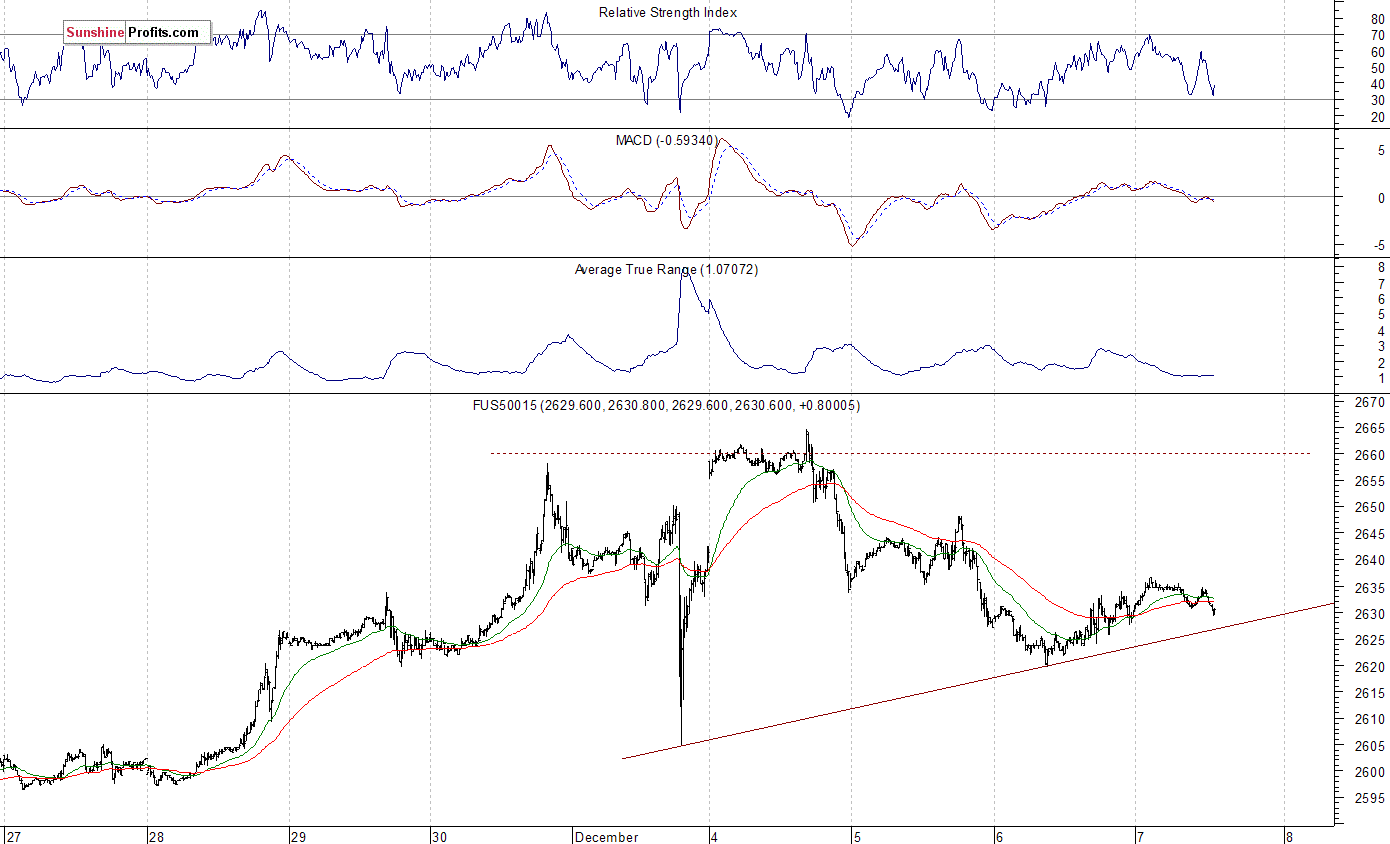Click the MACD axis value -5

click(1379, 246)
